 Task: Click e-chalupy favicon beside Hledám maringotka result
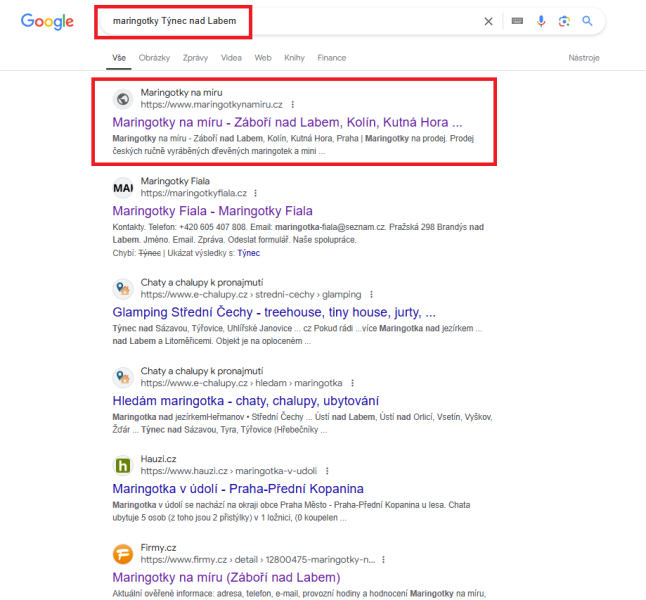pos(123,377)
